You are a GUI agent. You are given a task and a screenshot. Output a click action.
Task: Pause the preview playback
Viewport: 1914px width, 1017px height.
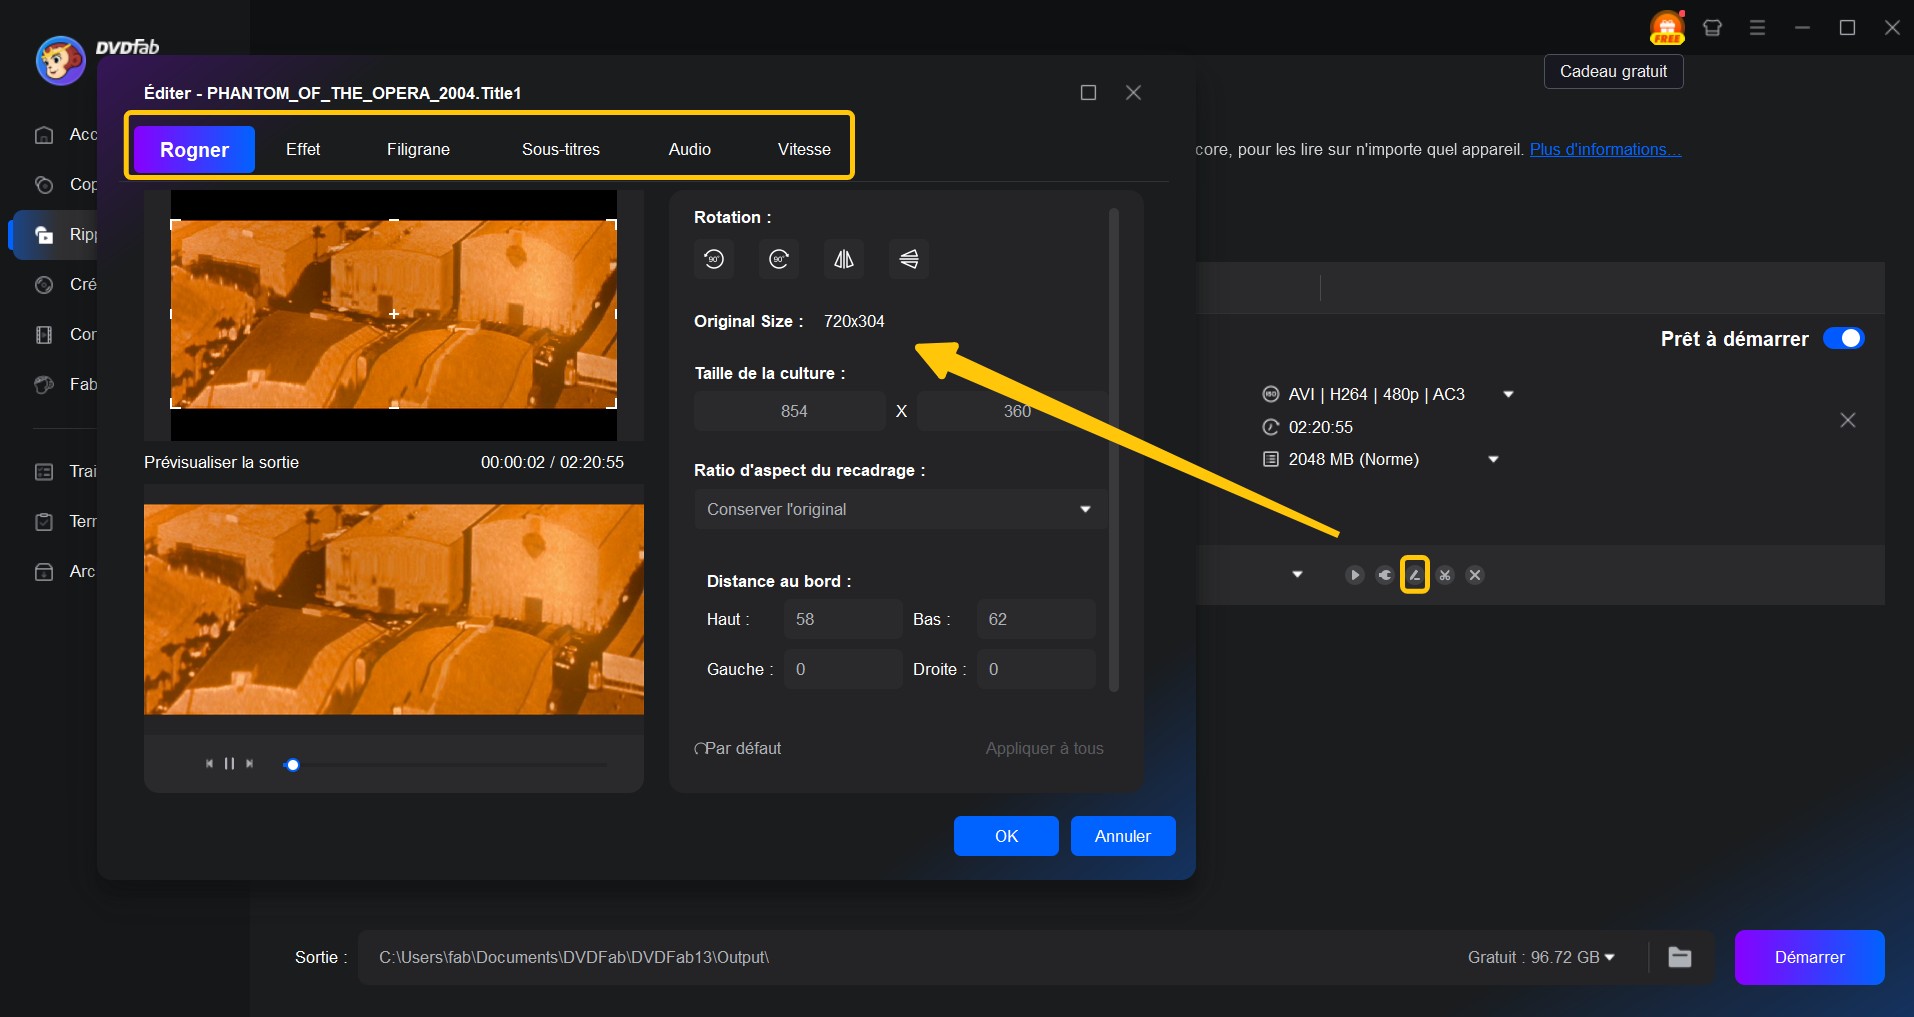click(x=229, y=763)
